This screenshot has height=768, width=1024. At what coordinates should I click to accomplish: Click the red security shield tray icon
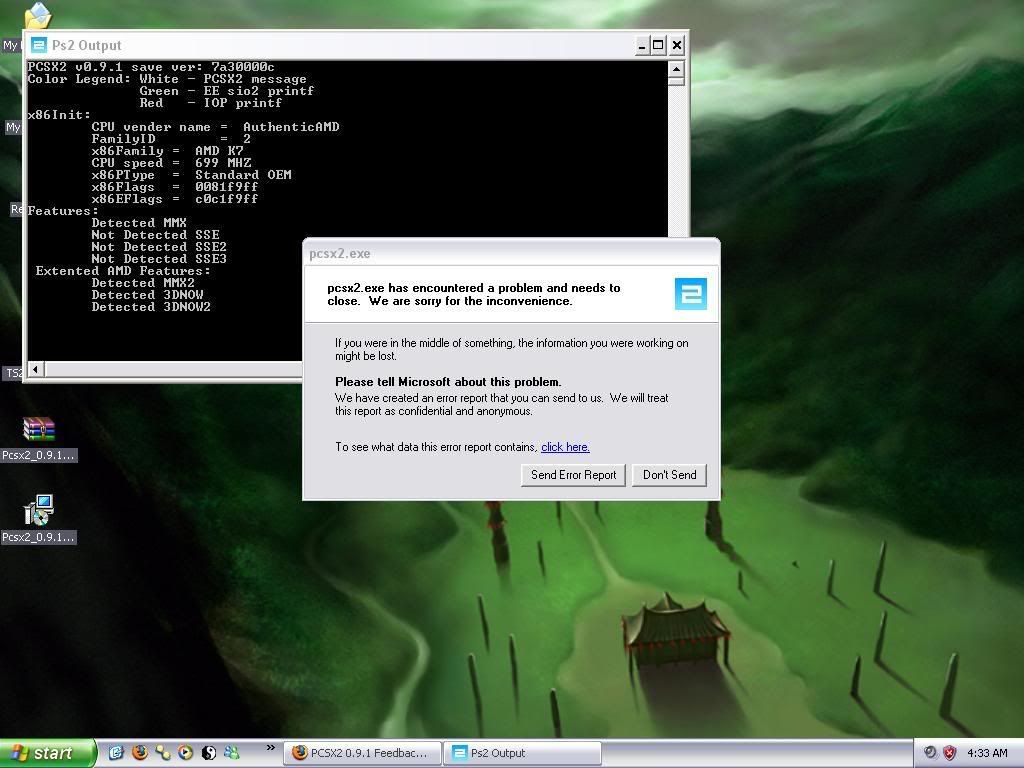[950, 753]
